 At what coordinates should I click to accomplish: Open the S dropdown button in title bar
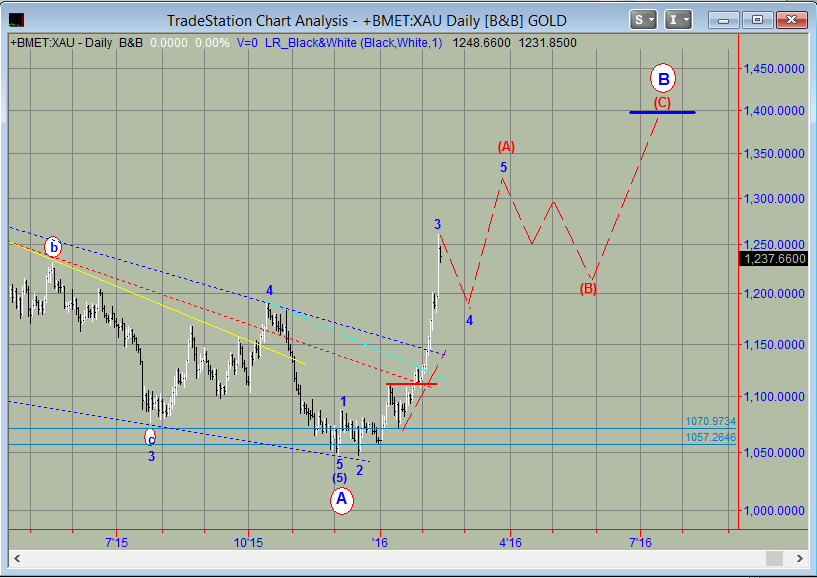tap(643, 20)
